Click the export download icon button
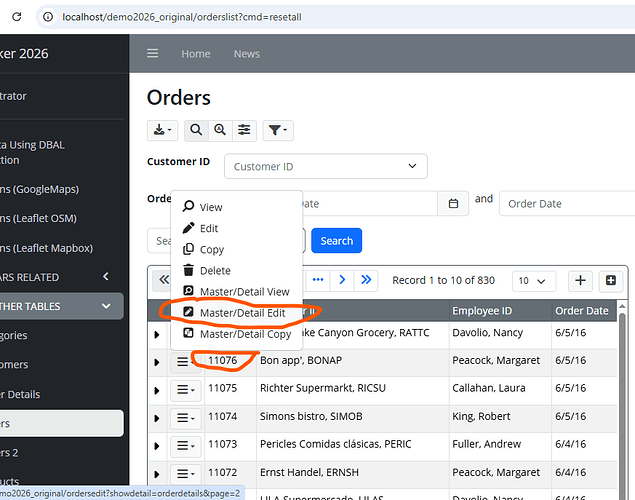This screenshot has height=500, width=635. (162, 130)
